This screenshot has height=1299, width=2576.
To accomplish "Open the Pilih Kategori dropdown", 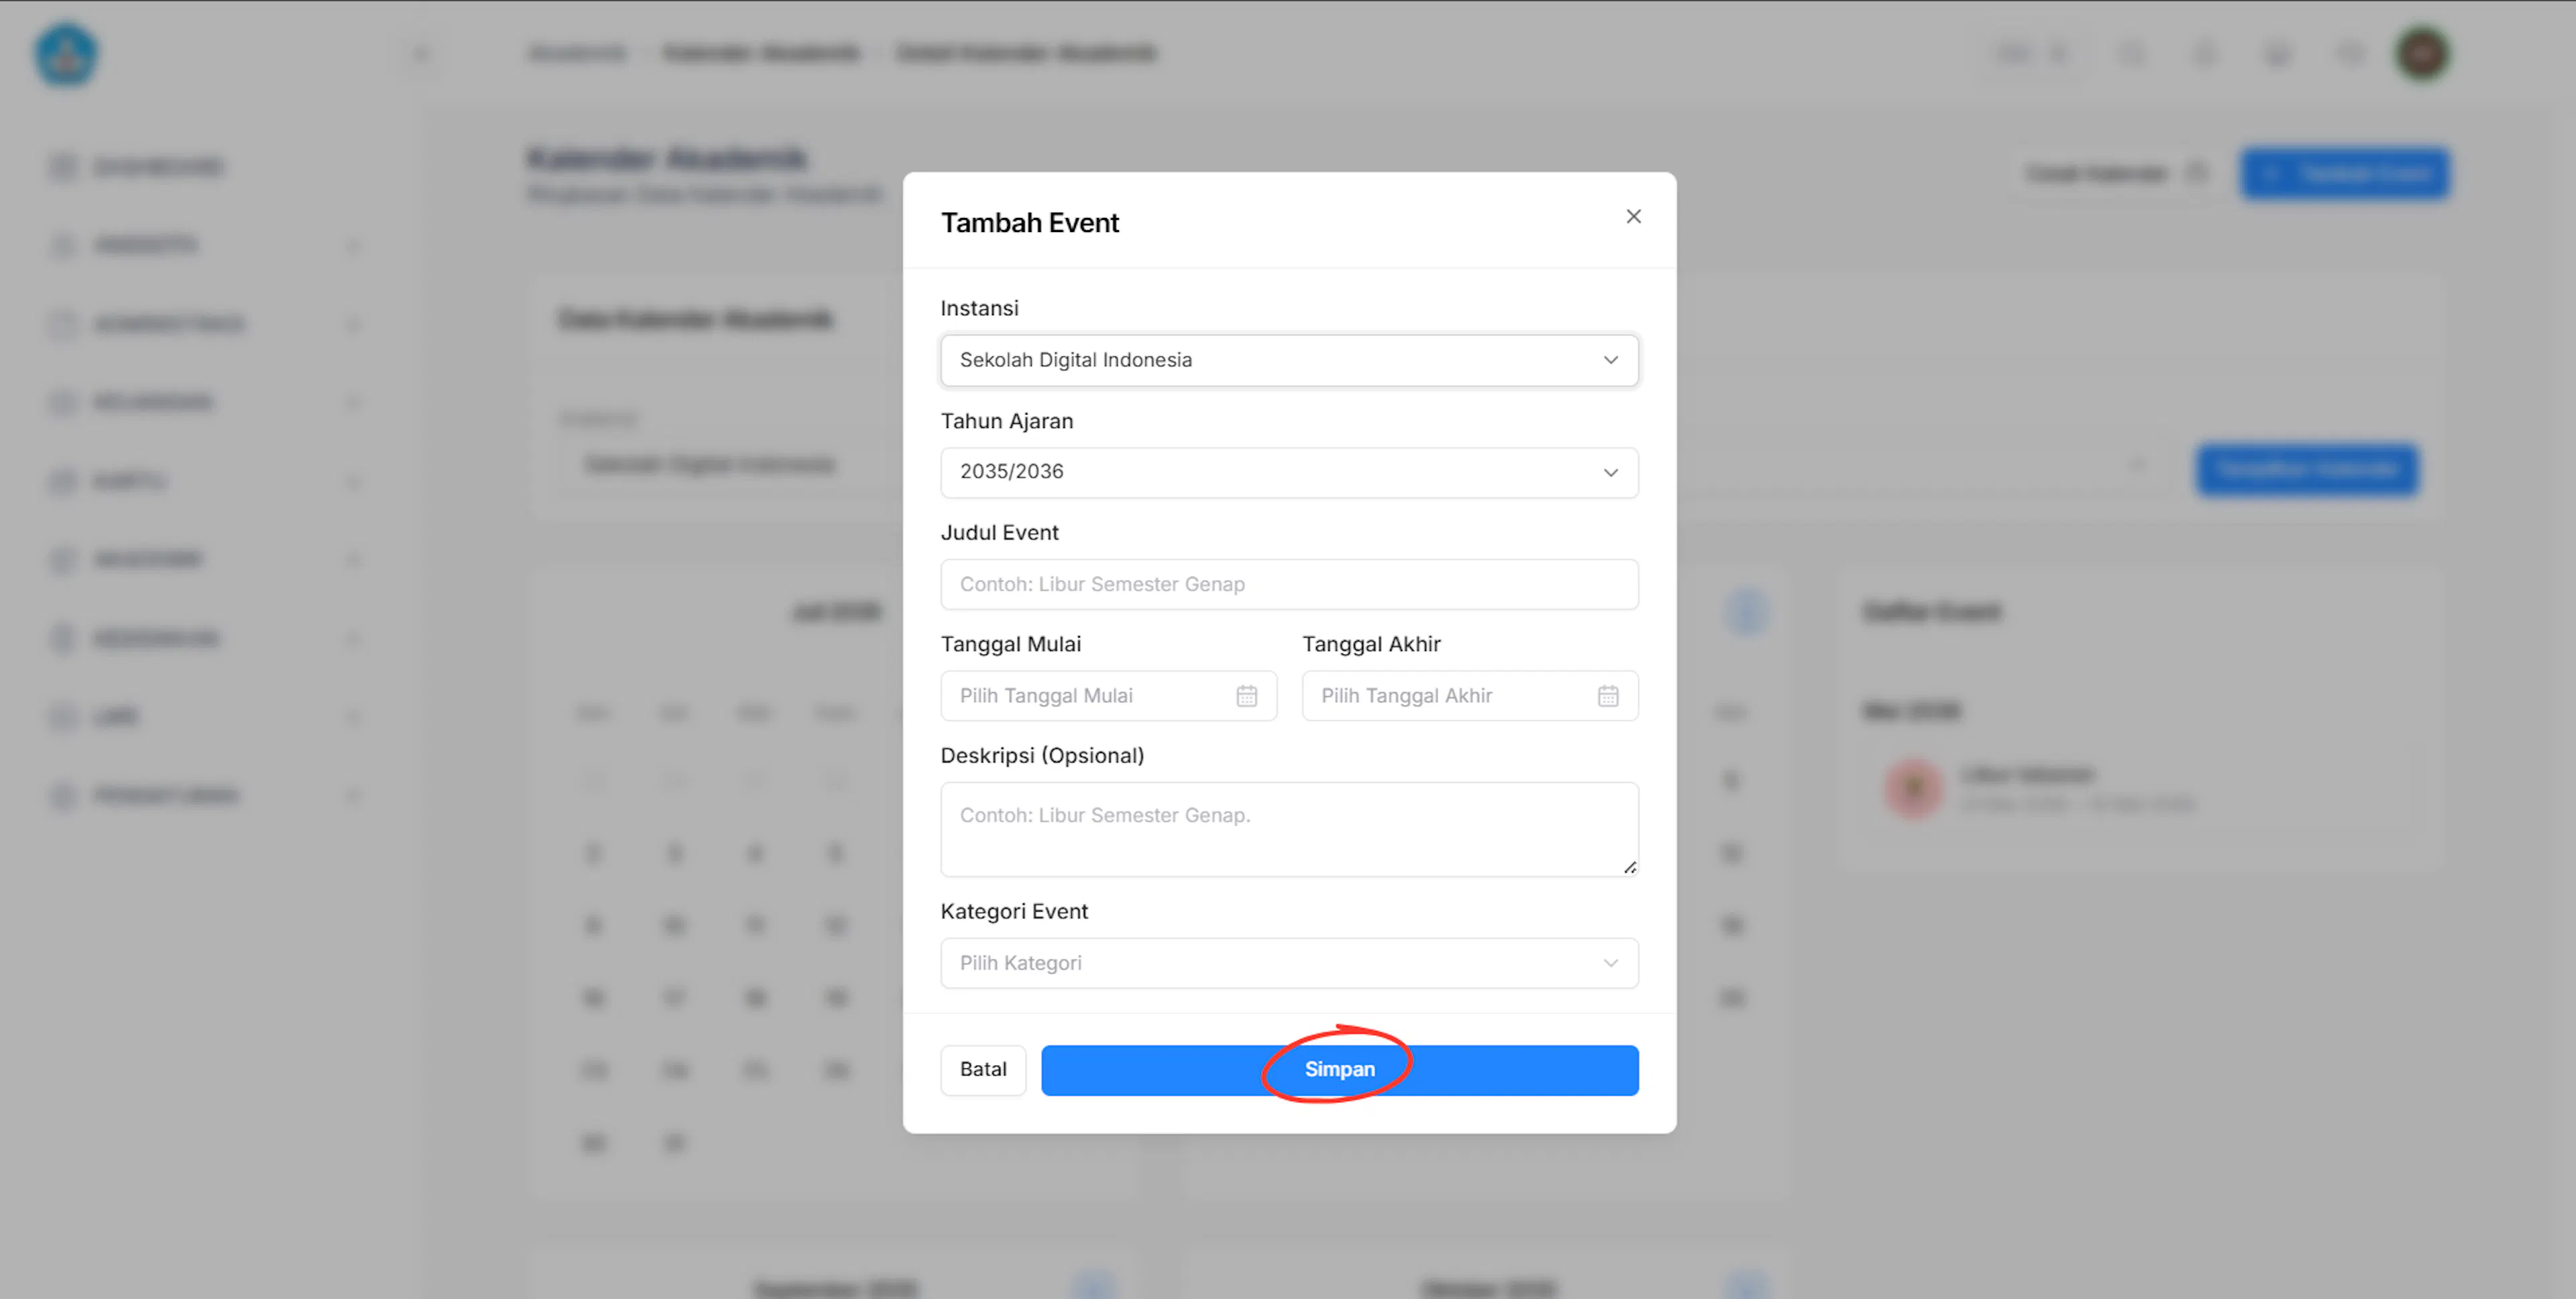I will pyautogui.click(x=1289, y=963).
